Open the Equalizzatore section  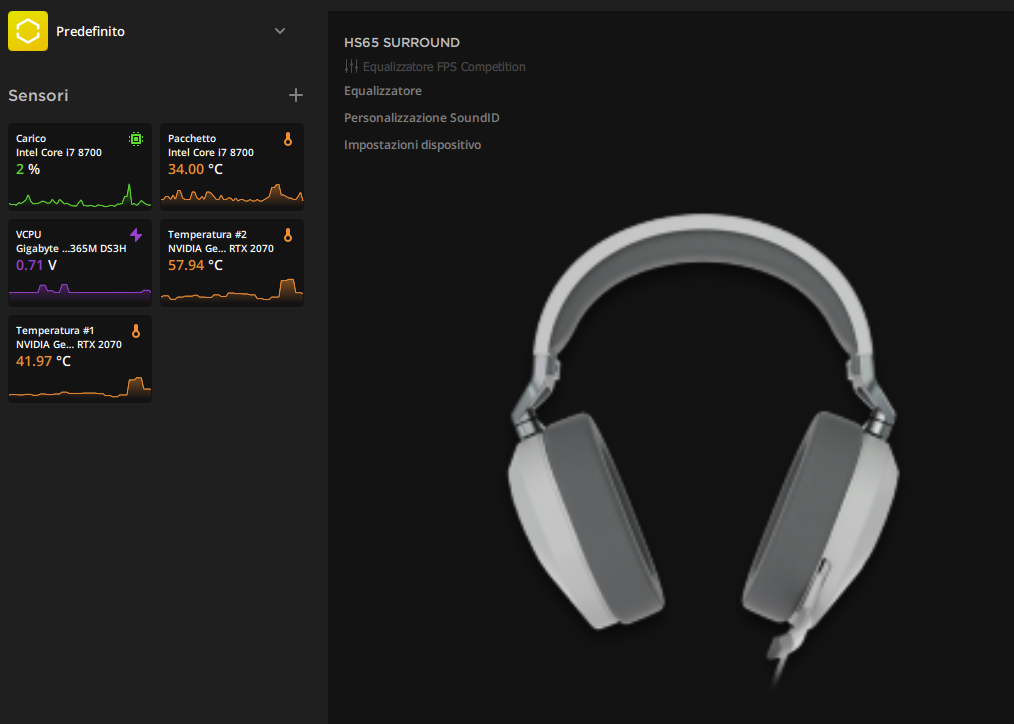pos(383,91)
